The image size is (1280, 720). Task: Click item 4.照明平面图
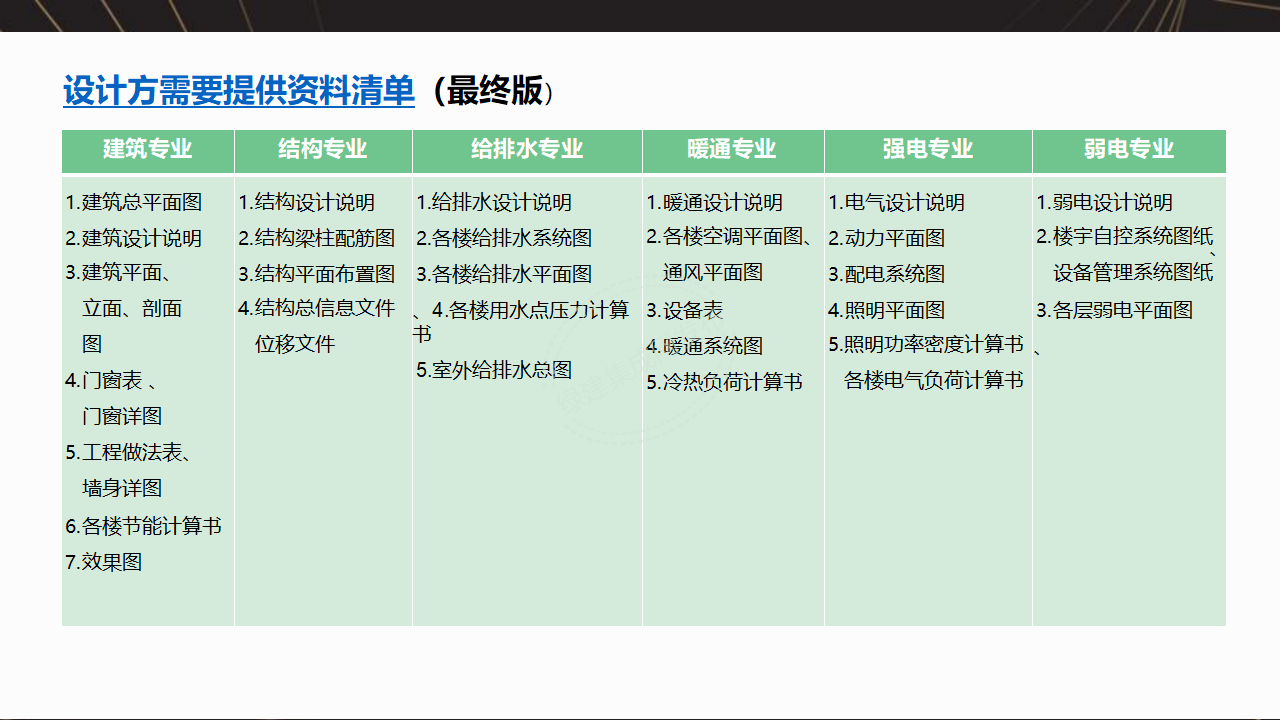[x=887, y=310]
